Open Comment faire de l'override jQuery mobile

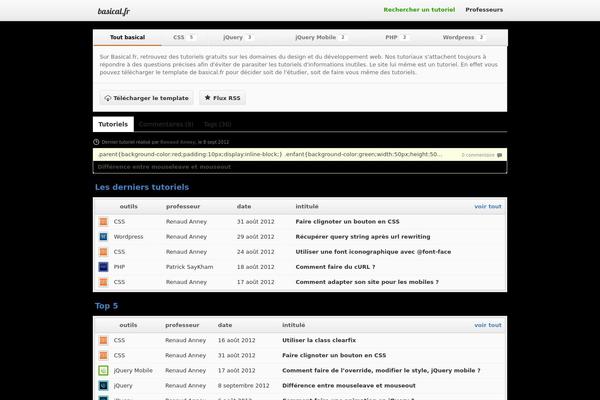coord(381,371)
